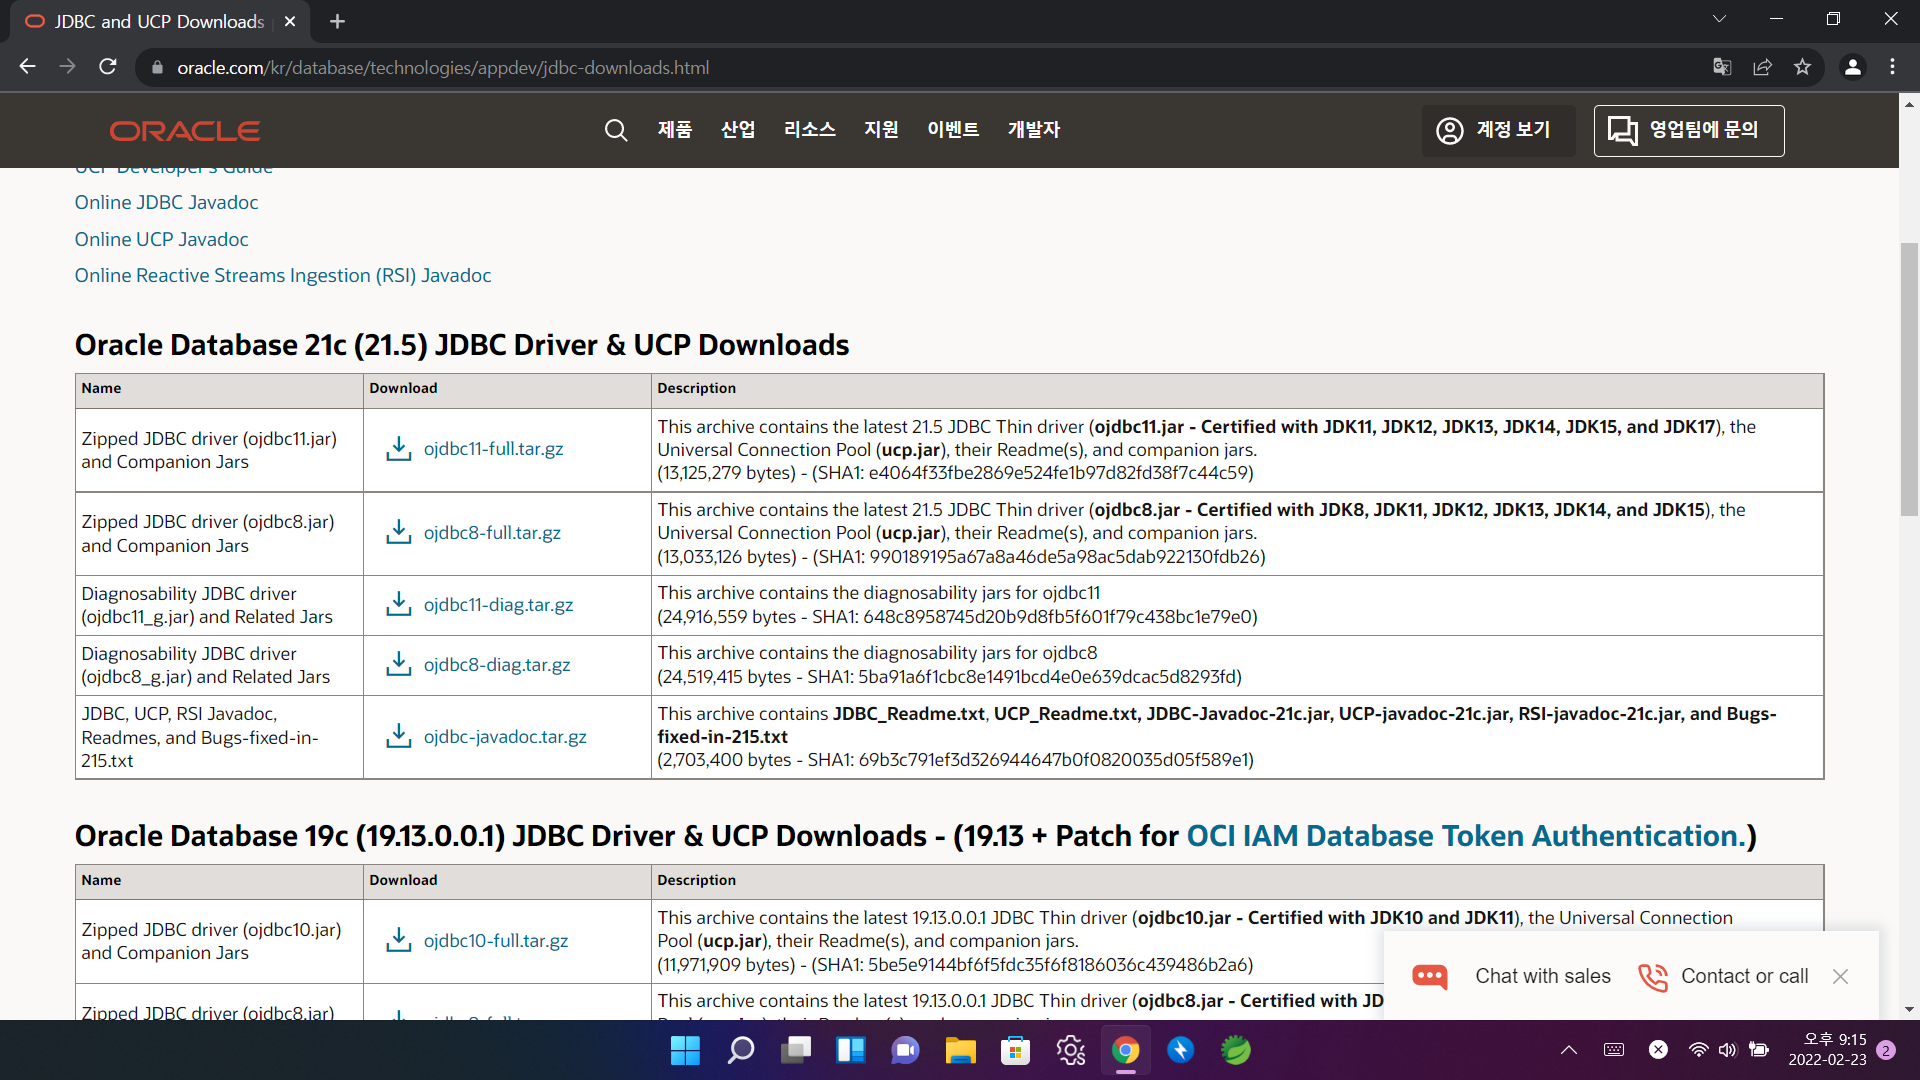Open the 개발자 navigation menu
1920x1080 pixels.
pos(1033,130)
